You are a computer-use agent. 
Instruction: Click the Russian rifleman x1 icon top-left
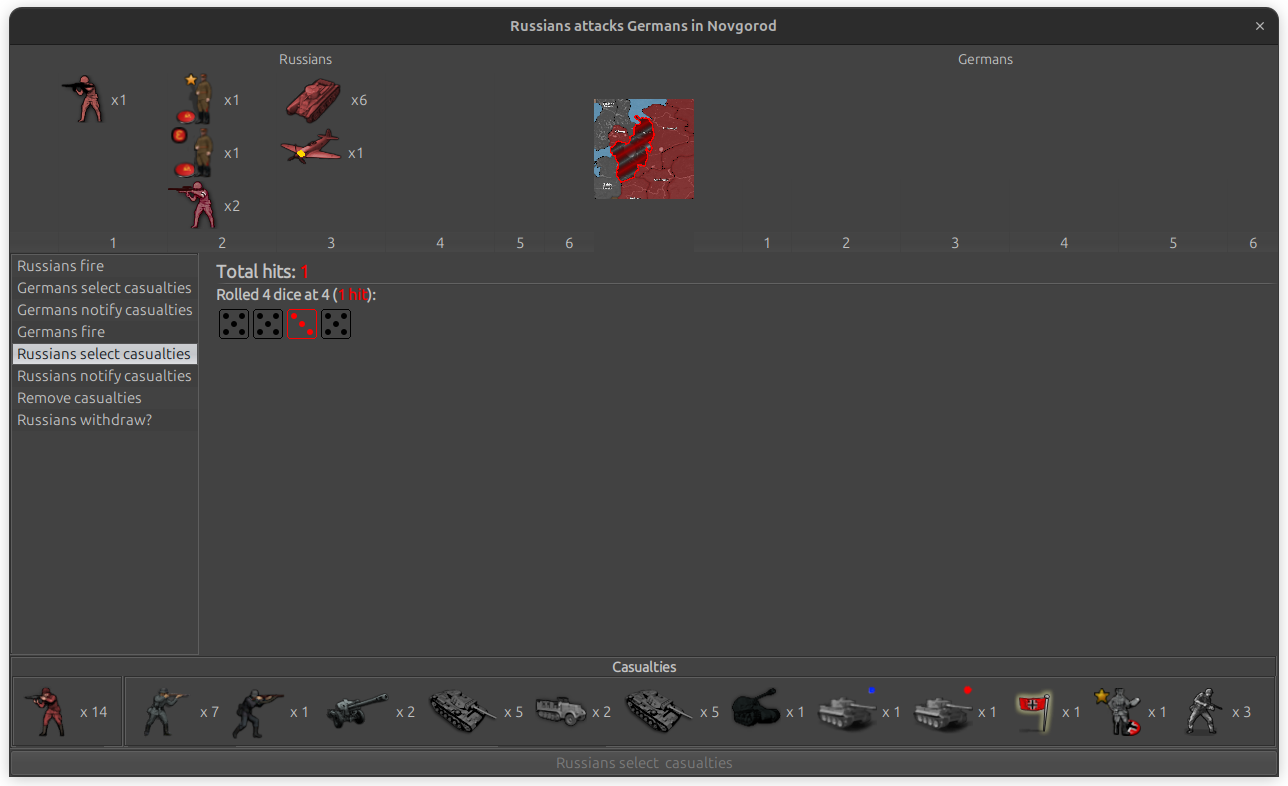88,99
